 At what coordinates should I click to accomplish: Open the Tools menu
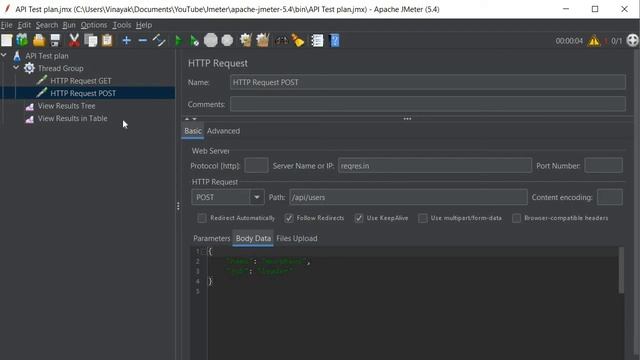click(x=122, y=25)
